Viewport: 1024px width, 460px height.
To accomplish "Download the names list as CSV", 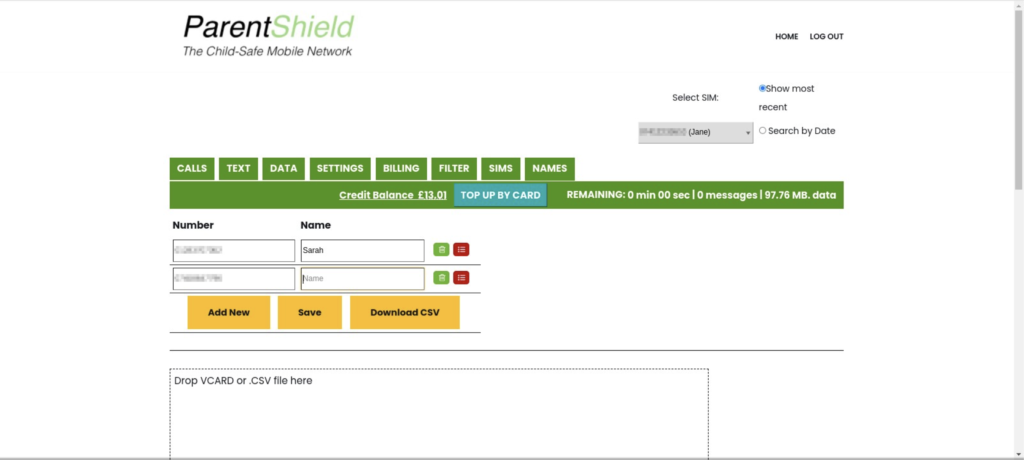I will tap(404, 312).
